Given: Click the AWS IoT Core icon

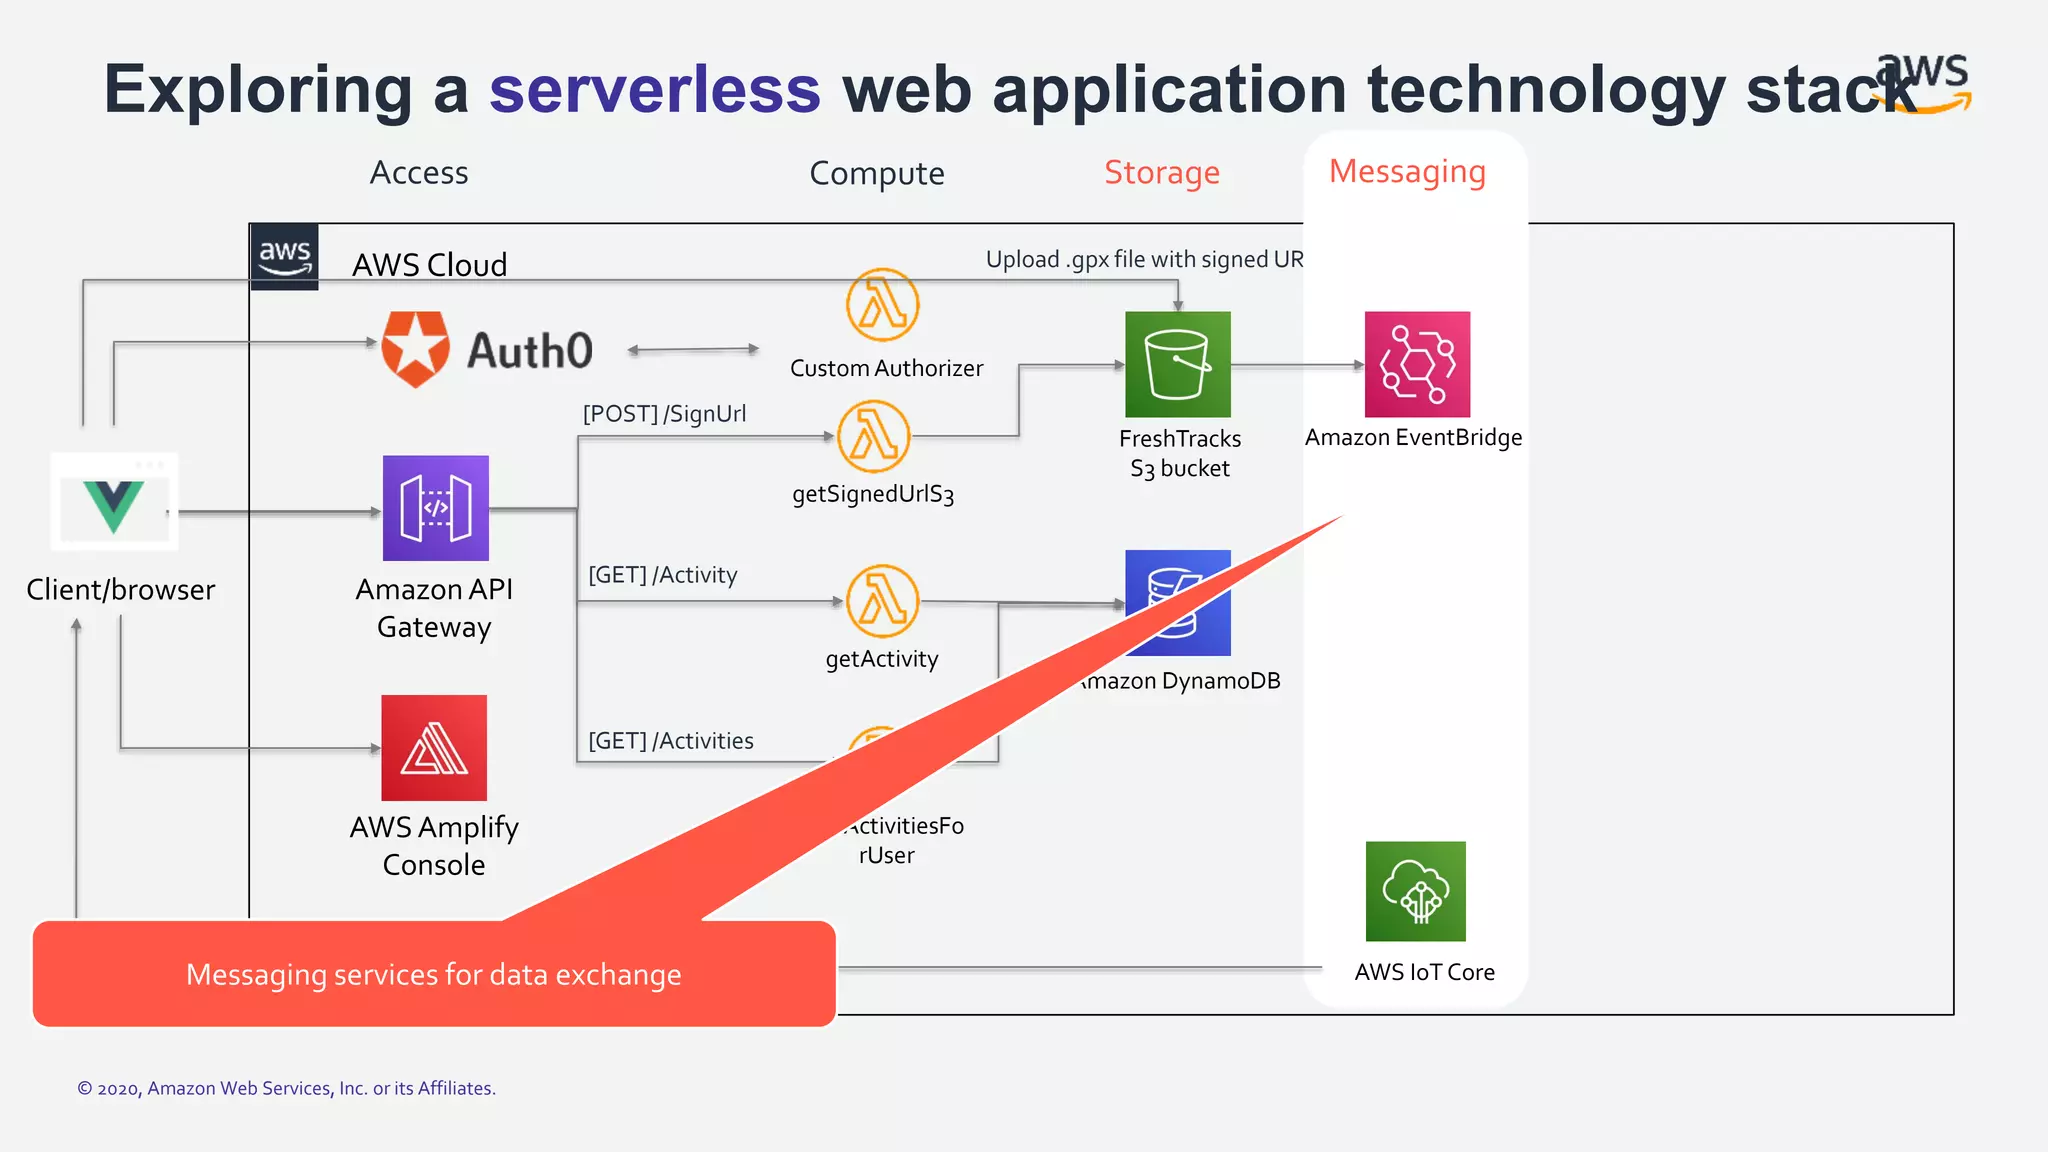Looking at the screenshot, I should tap(1415, 891).
